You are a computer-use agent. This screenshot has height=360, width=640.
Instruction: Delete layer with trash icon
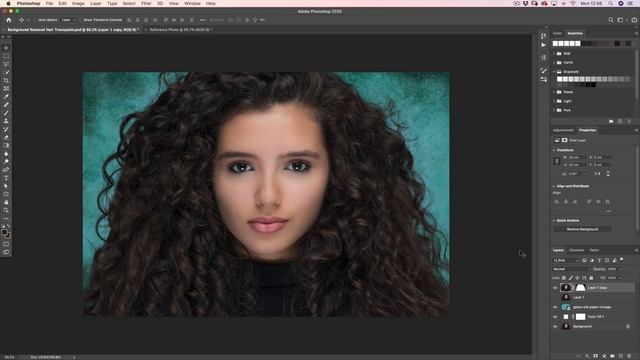[x=629, y=356]
